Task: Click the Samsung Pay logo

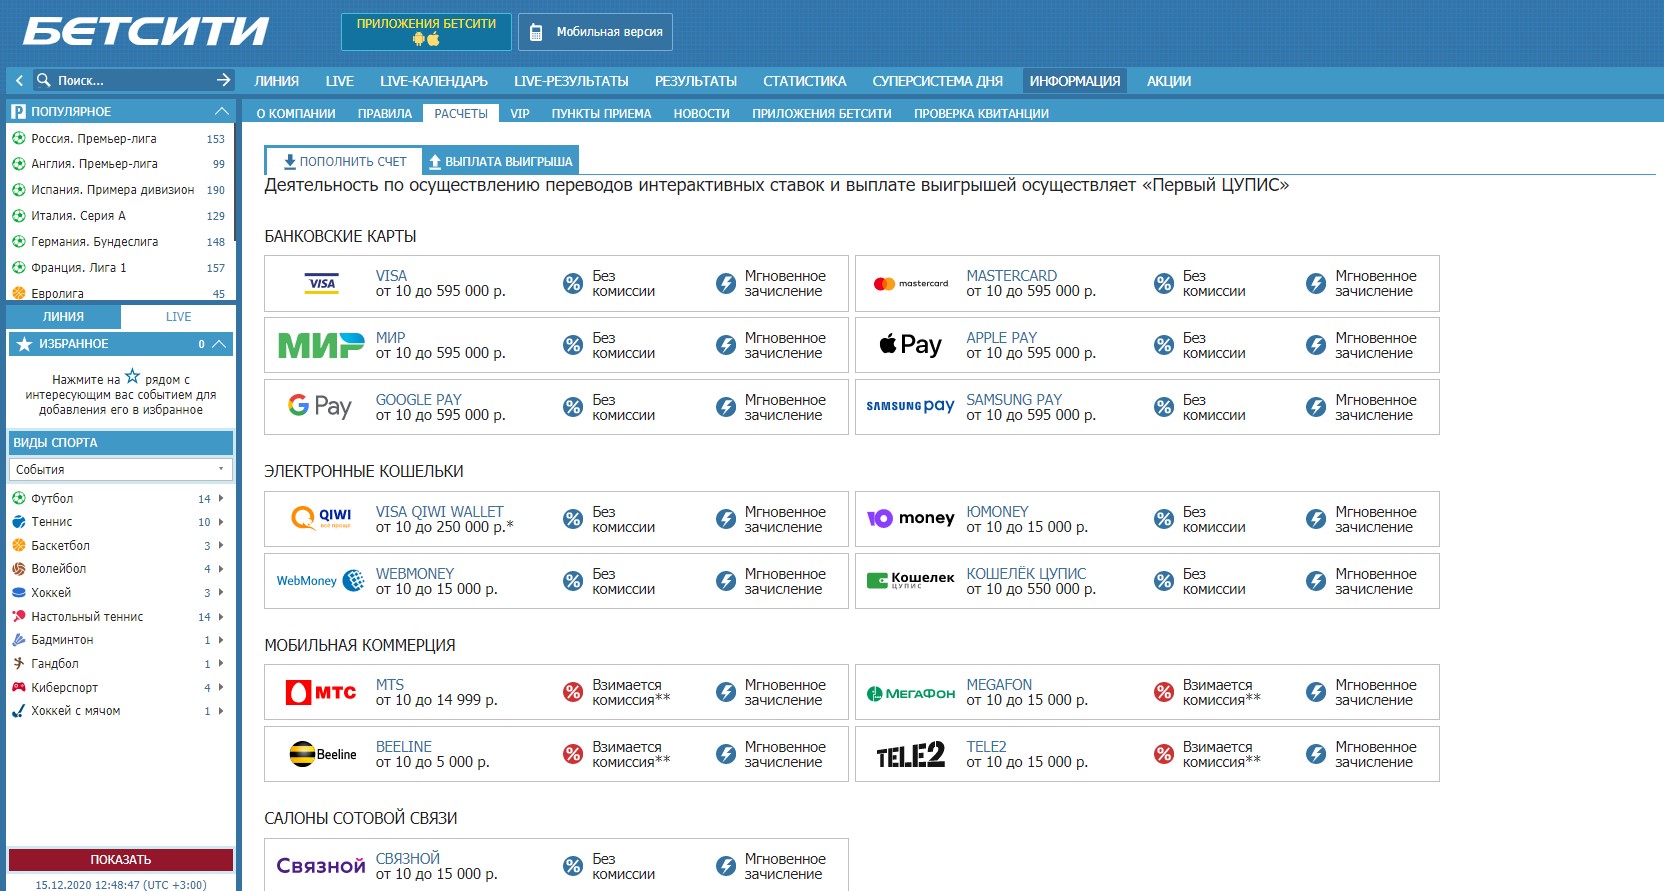Action: pyautogui.click(x=910, y=406)
